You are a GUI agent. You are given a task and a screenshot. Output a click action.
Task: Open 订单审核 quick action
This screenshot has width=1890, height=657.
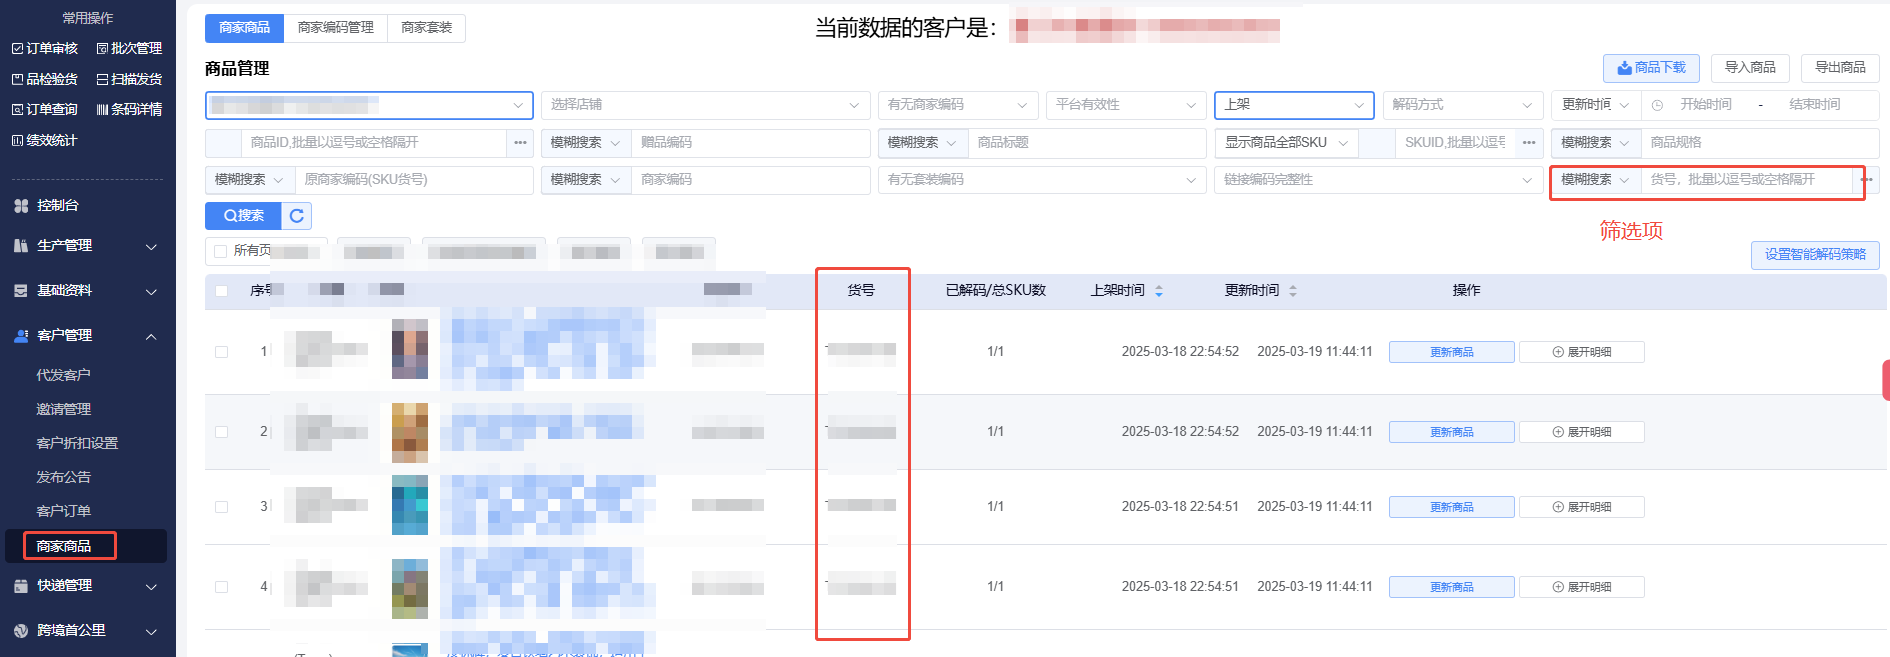pyautogui.click(x=44, y=48)
